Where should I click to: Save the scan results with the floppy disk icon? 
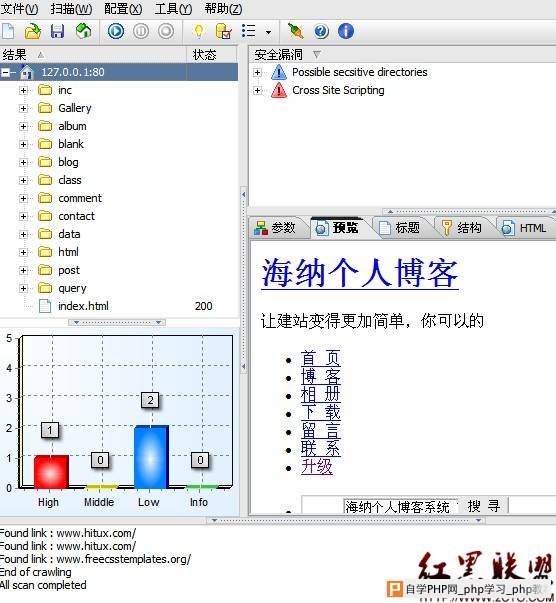click(58, 32)
